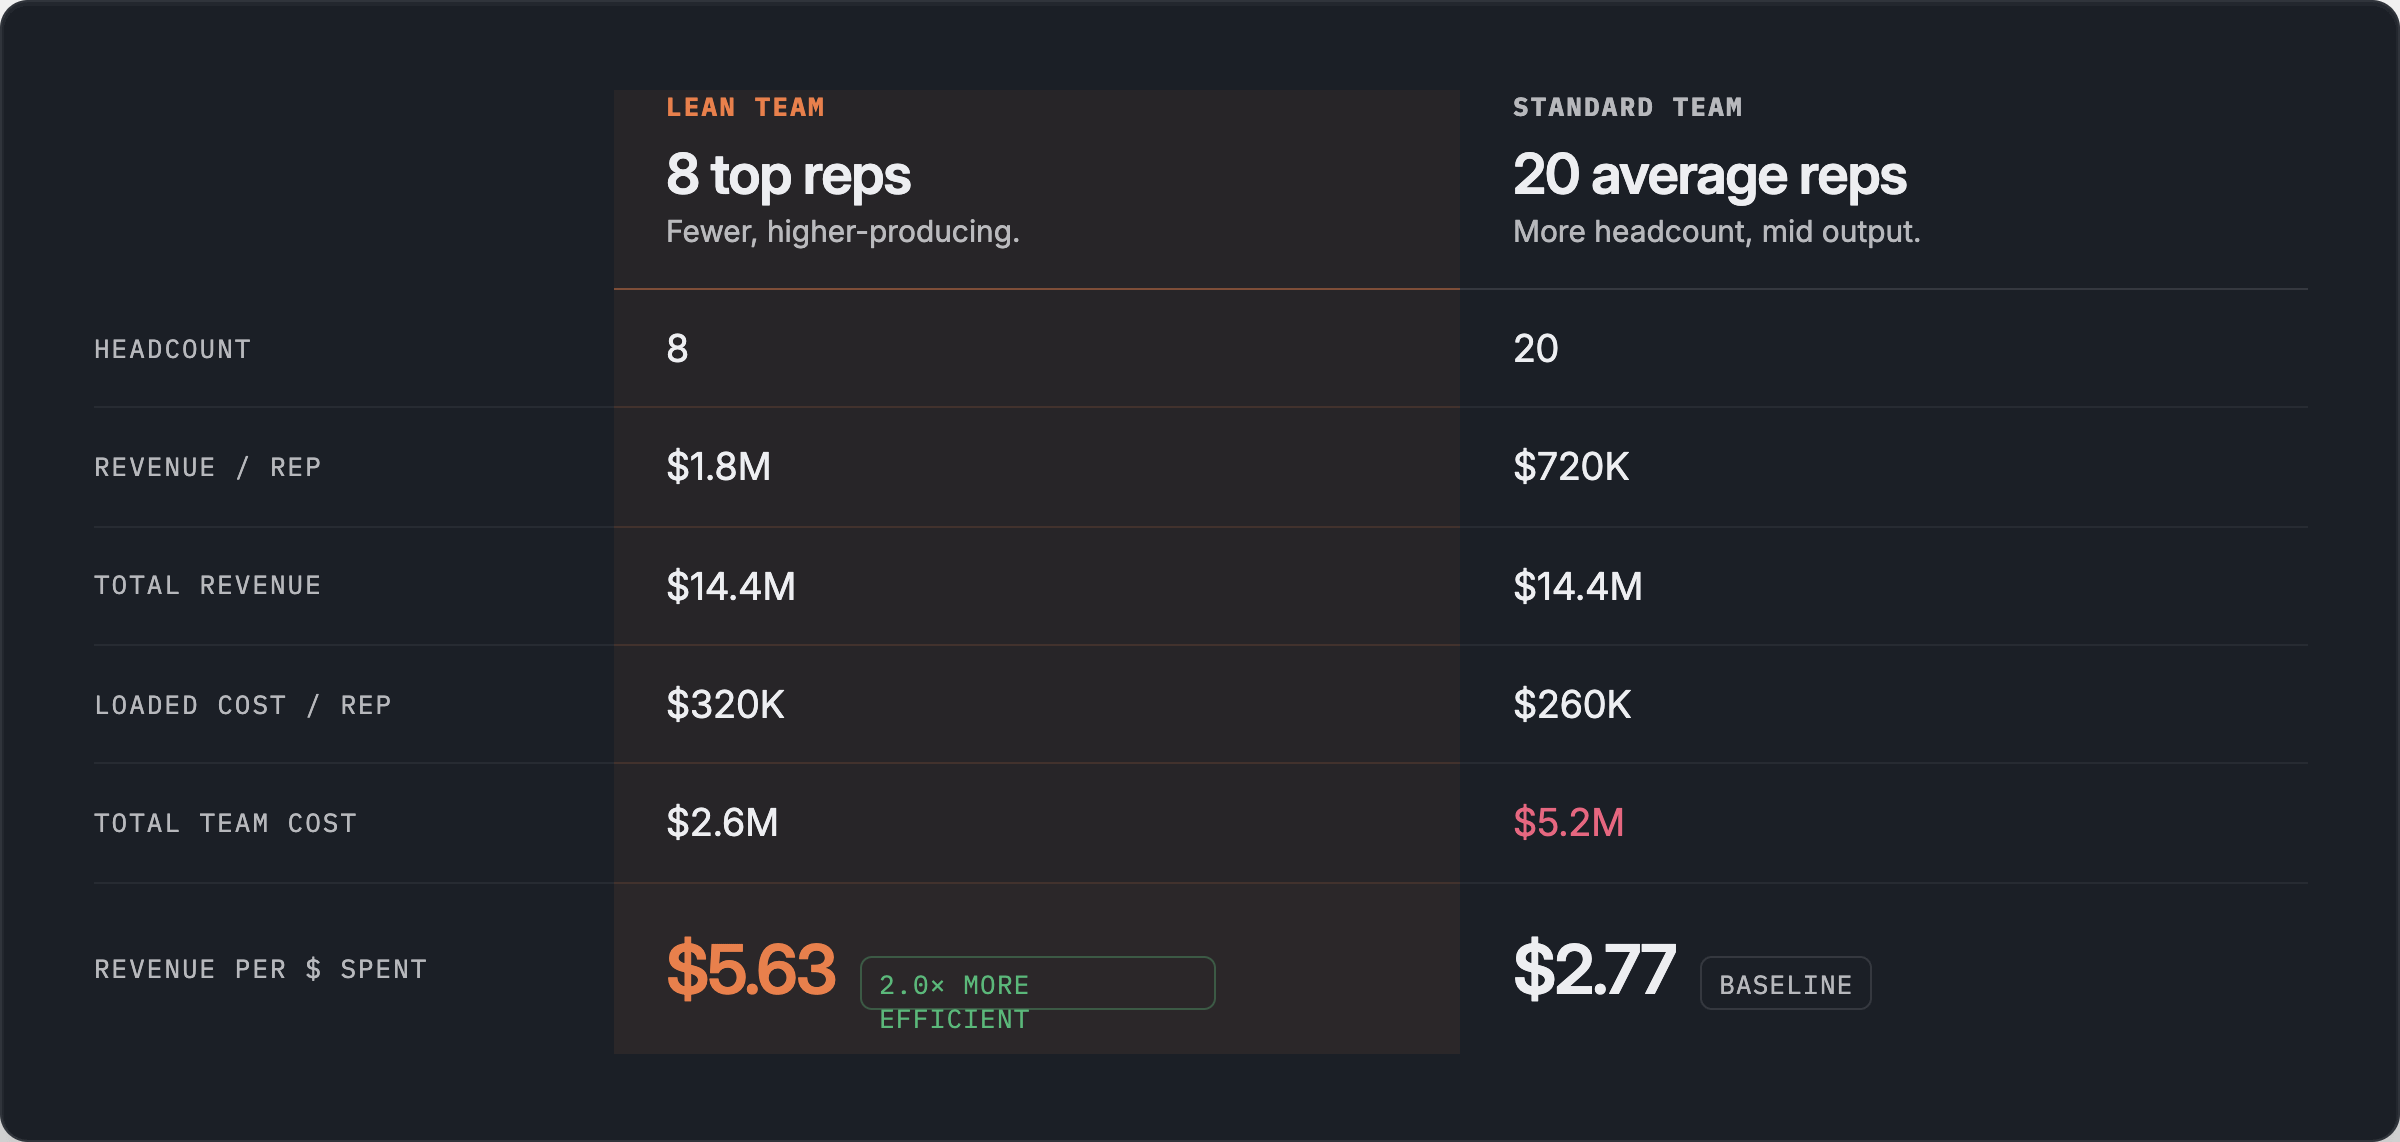Click the lean team's $2.6M cost
Viewport: 2400px width, 1142px height.
tap(722, 823)
